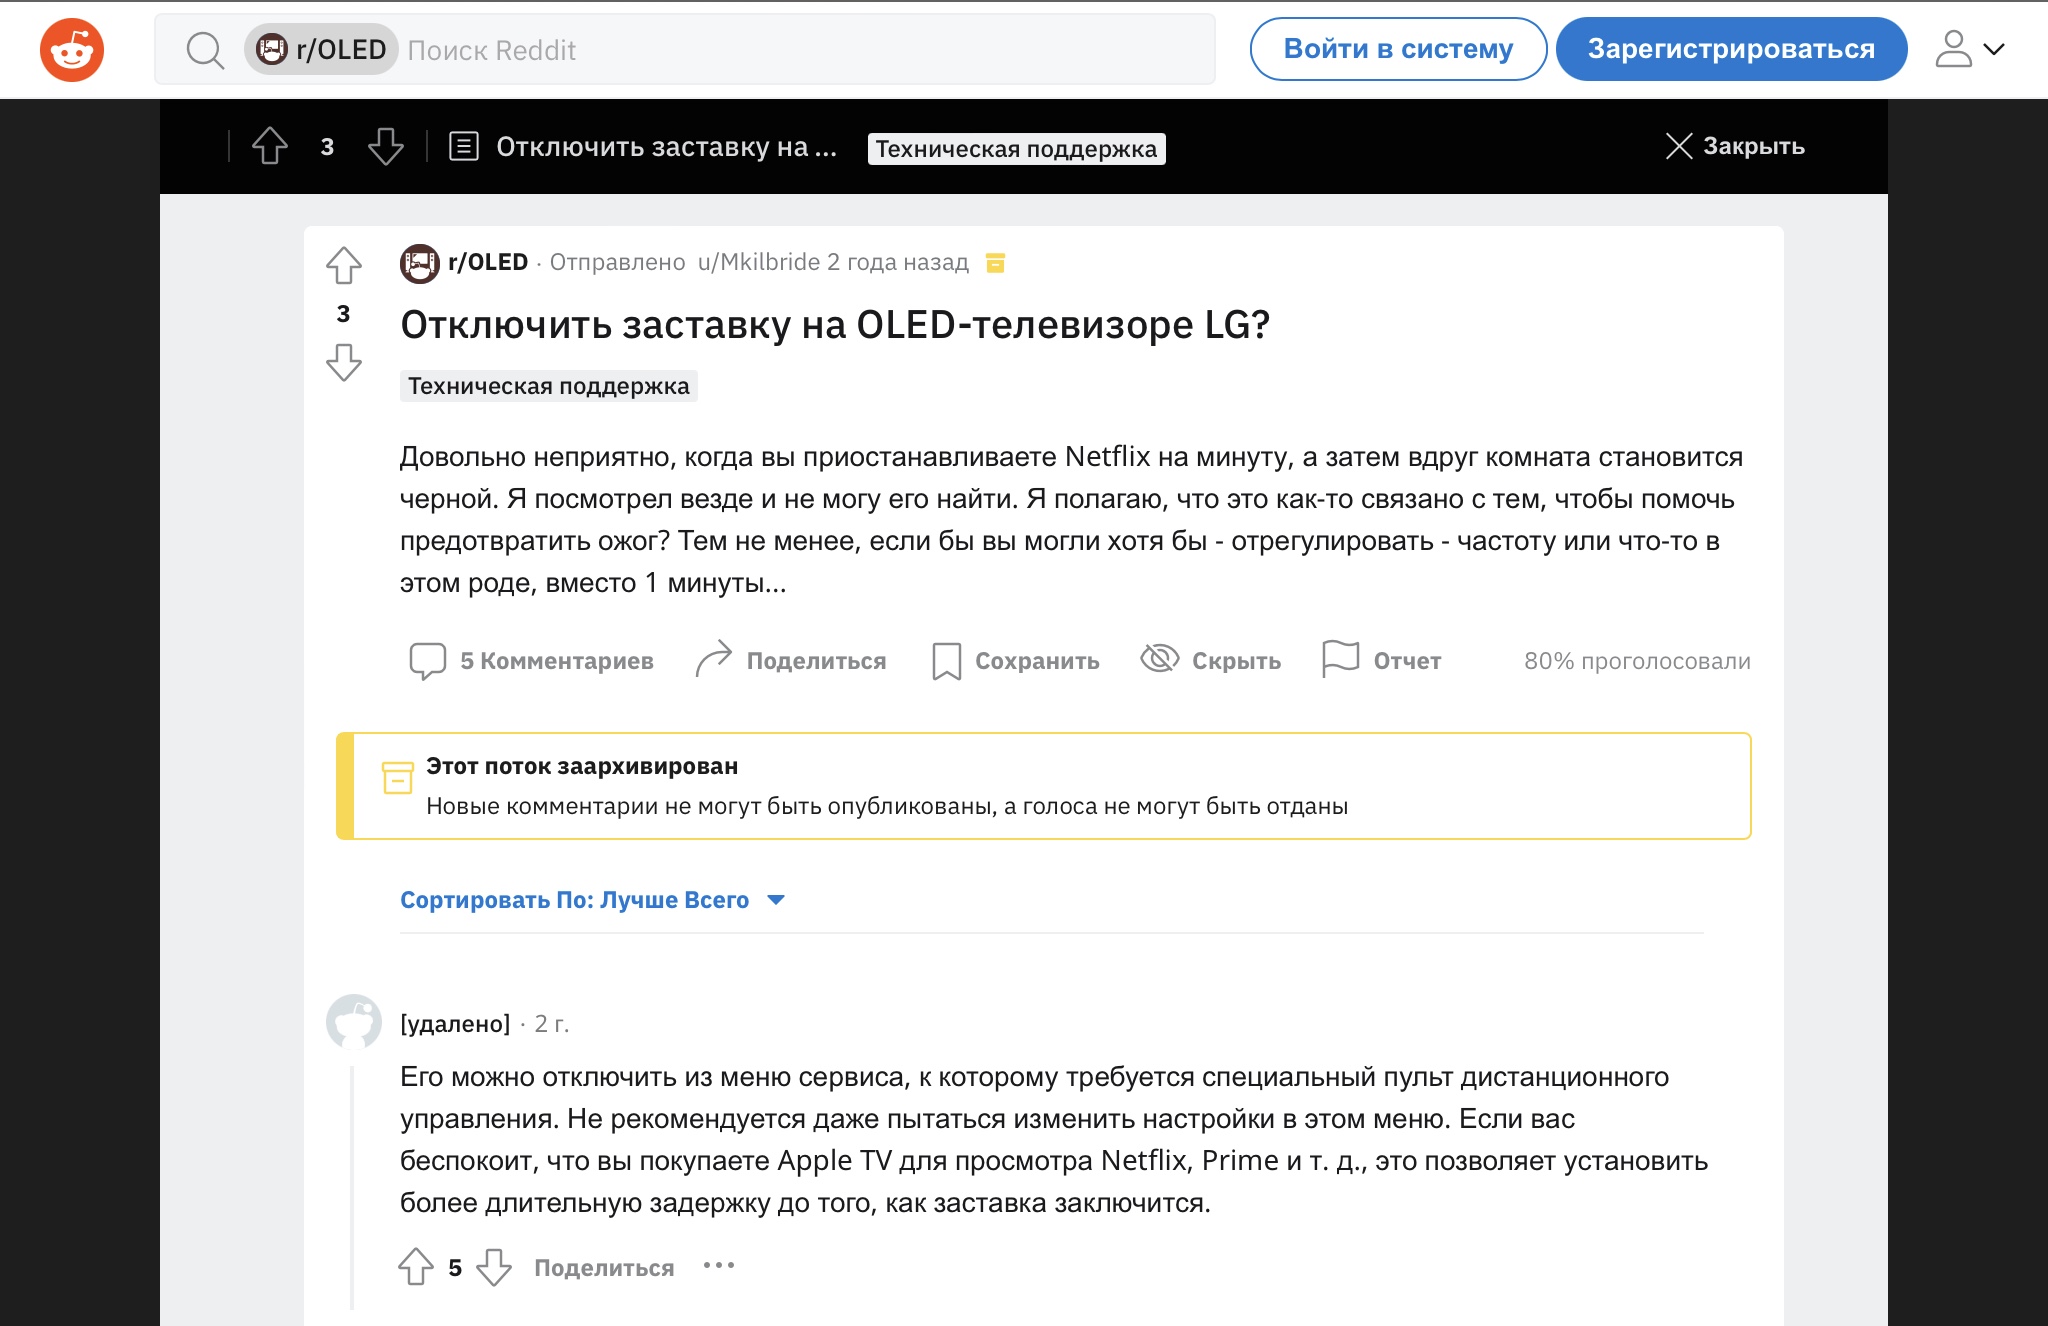This screenshot has height=1326, width=2048.
Task: Click the Техническая поддержка flair in header
Action: point(1016,149)
